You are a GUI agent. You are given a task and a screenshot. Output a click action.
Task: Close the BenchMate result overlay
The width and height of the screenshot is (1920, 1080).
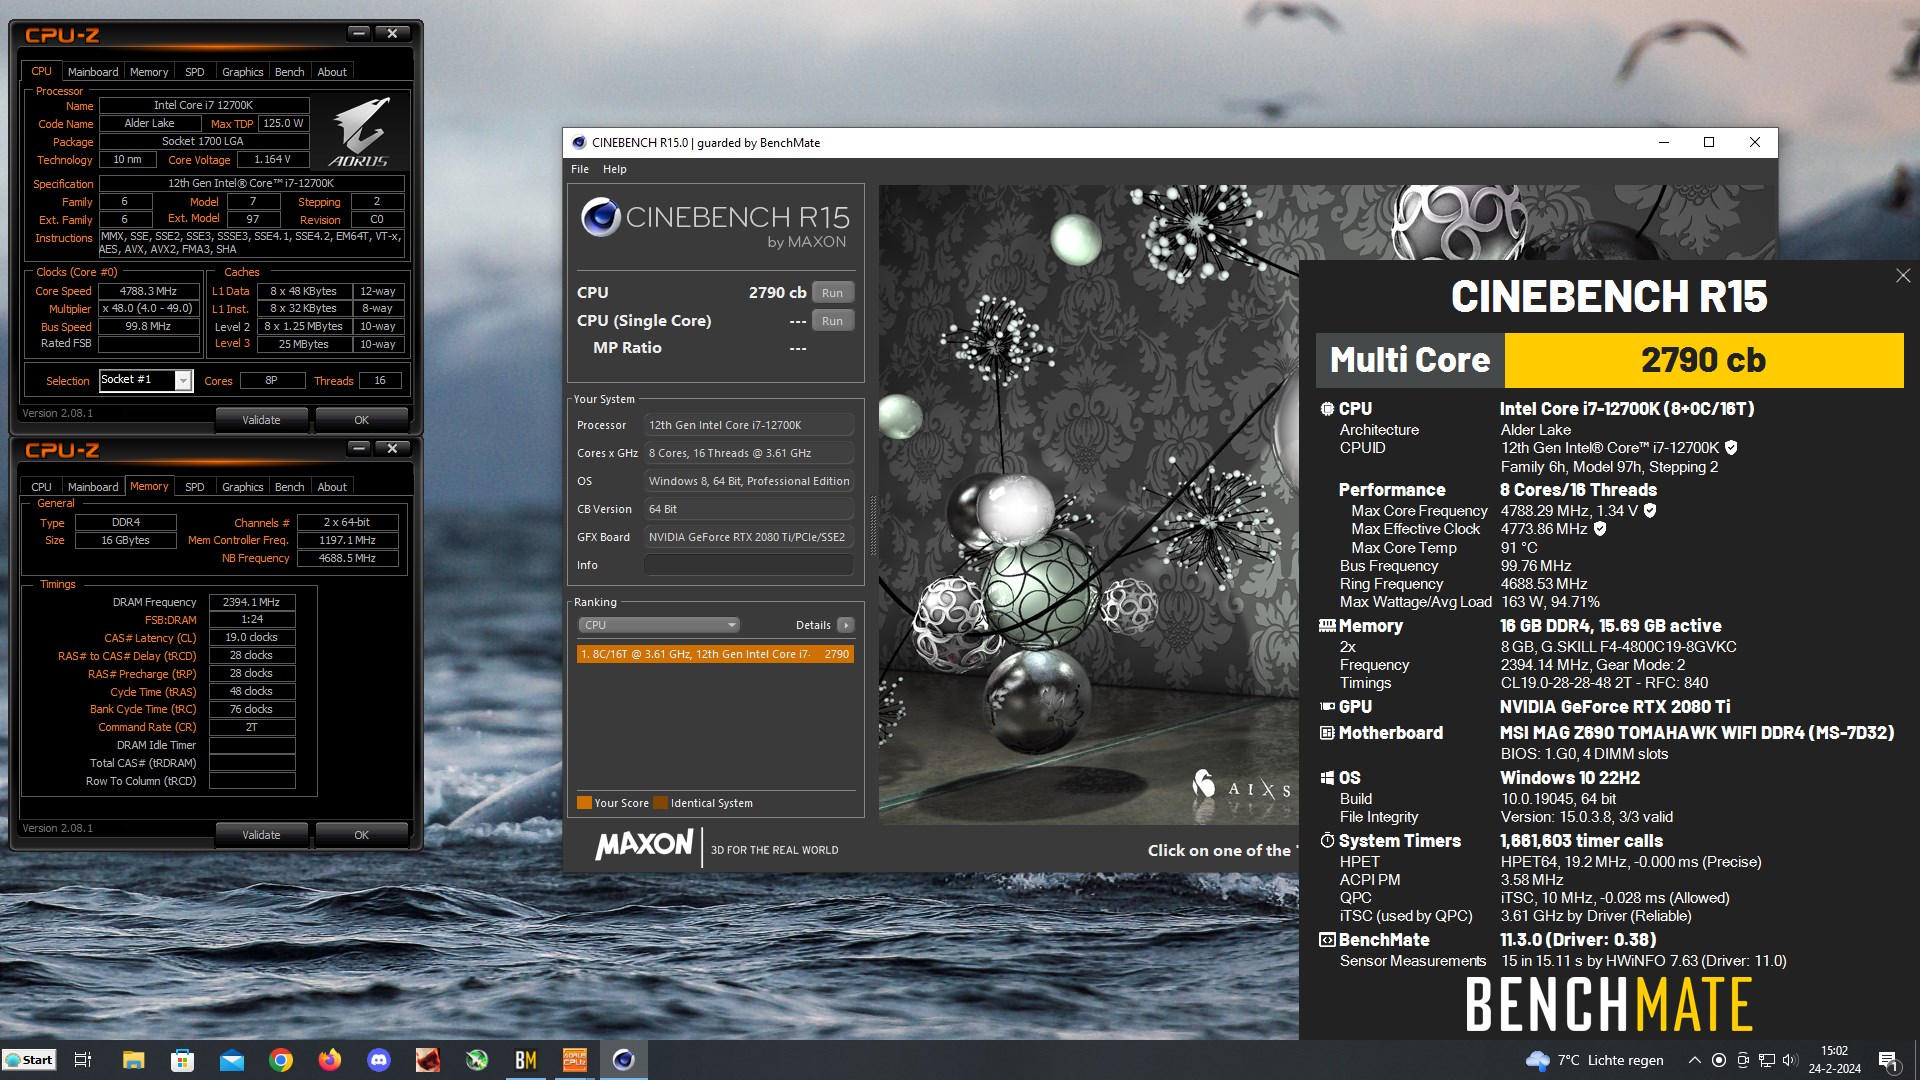coord(1903,275)
